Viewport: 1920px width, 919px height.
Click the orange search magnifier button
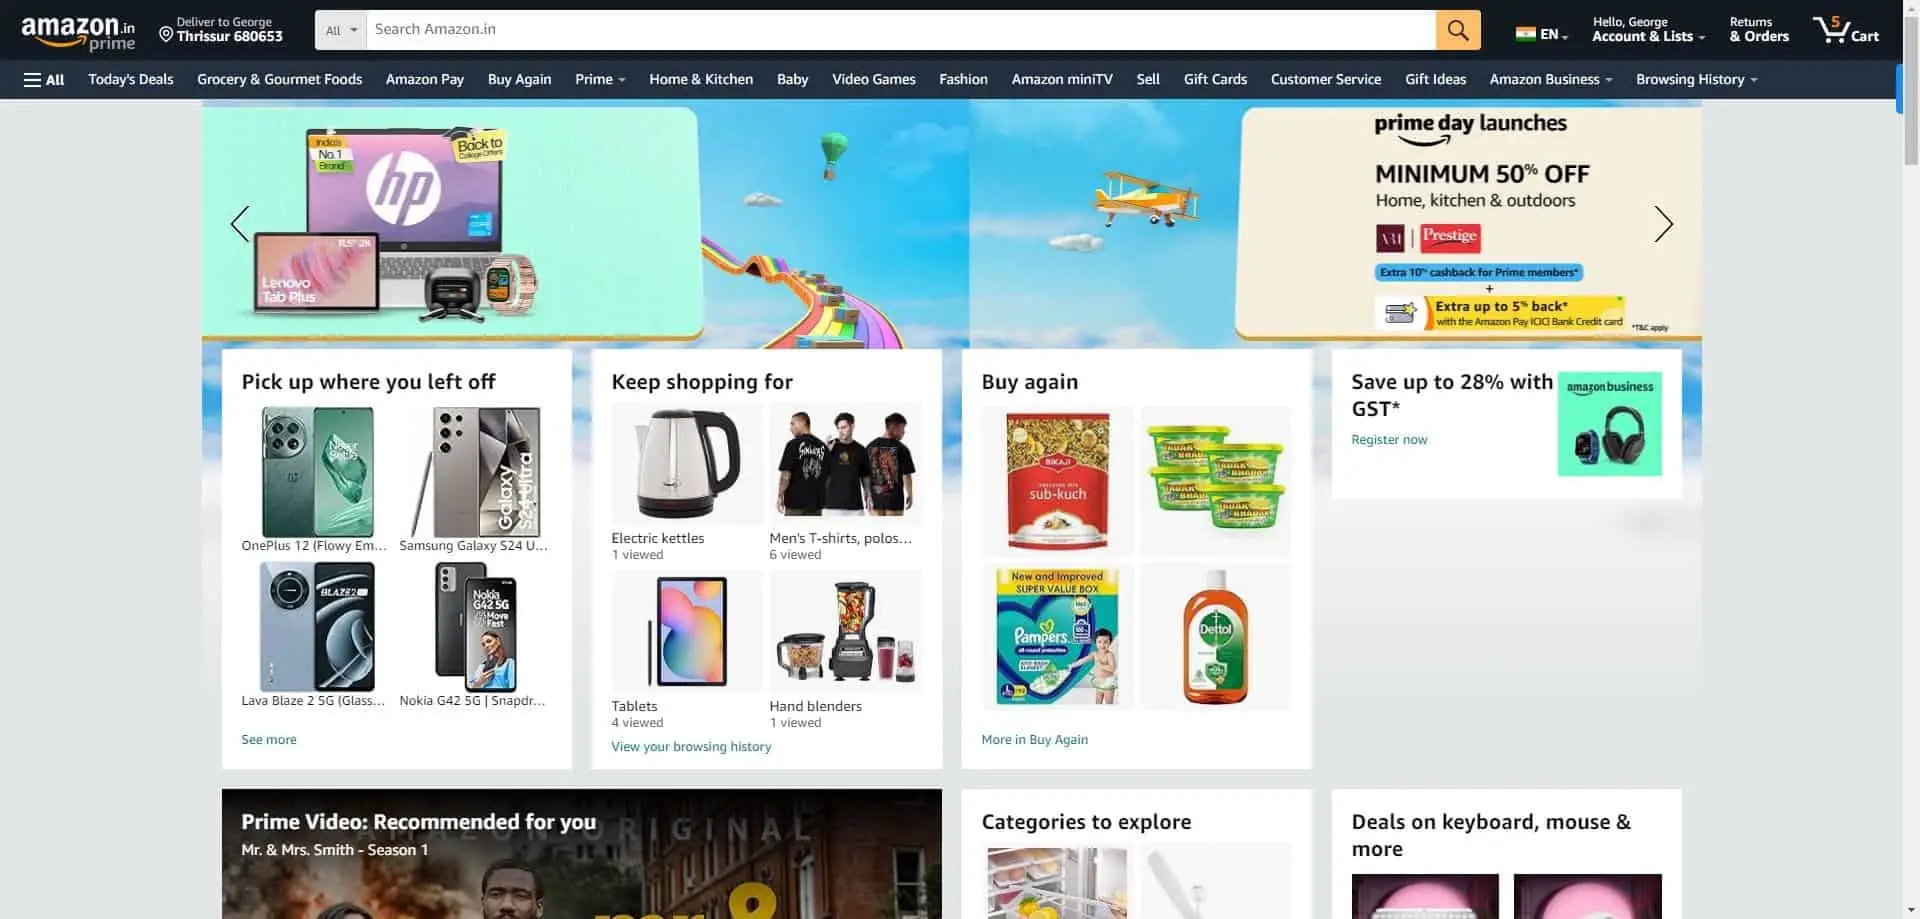pos(1458,30)
